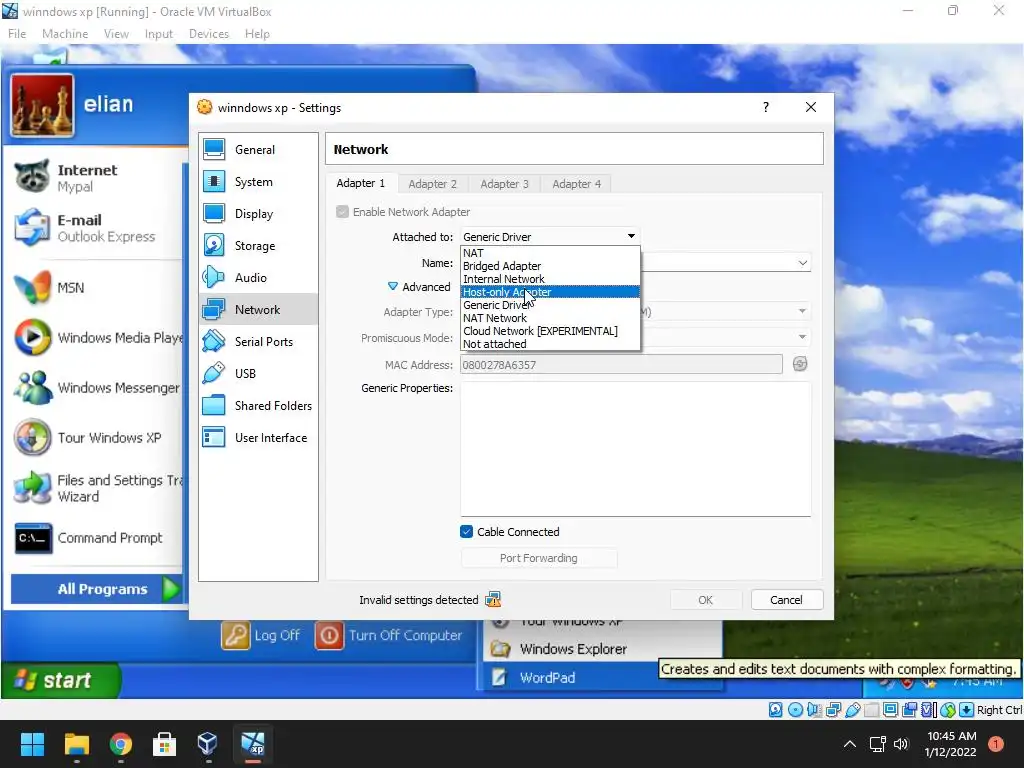Open the System settings category
The height and width of the screenshot is (768, 1024).
pyautogui.click(x=258, y=182)
